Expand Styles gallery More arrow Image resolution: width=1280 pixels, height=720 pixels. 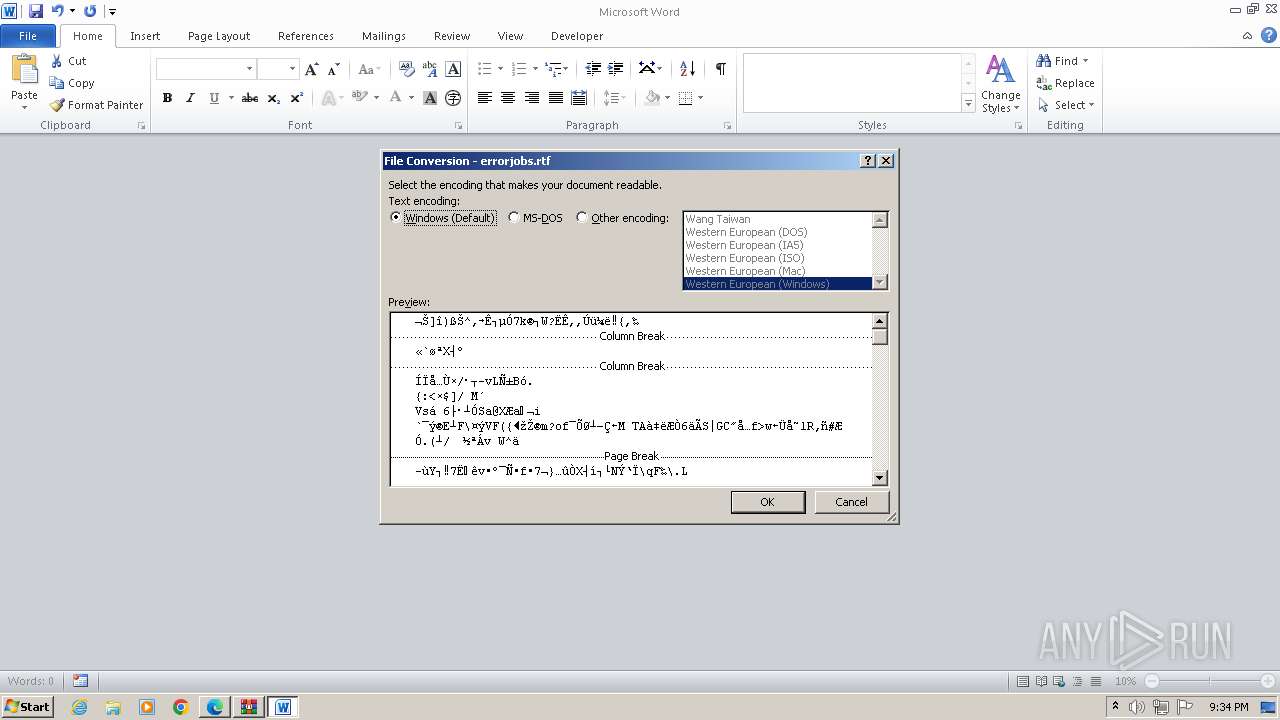[x=968, y=103]
